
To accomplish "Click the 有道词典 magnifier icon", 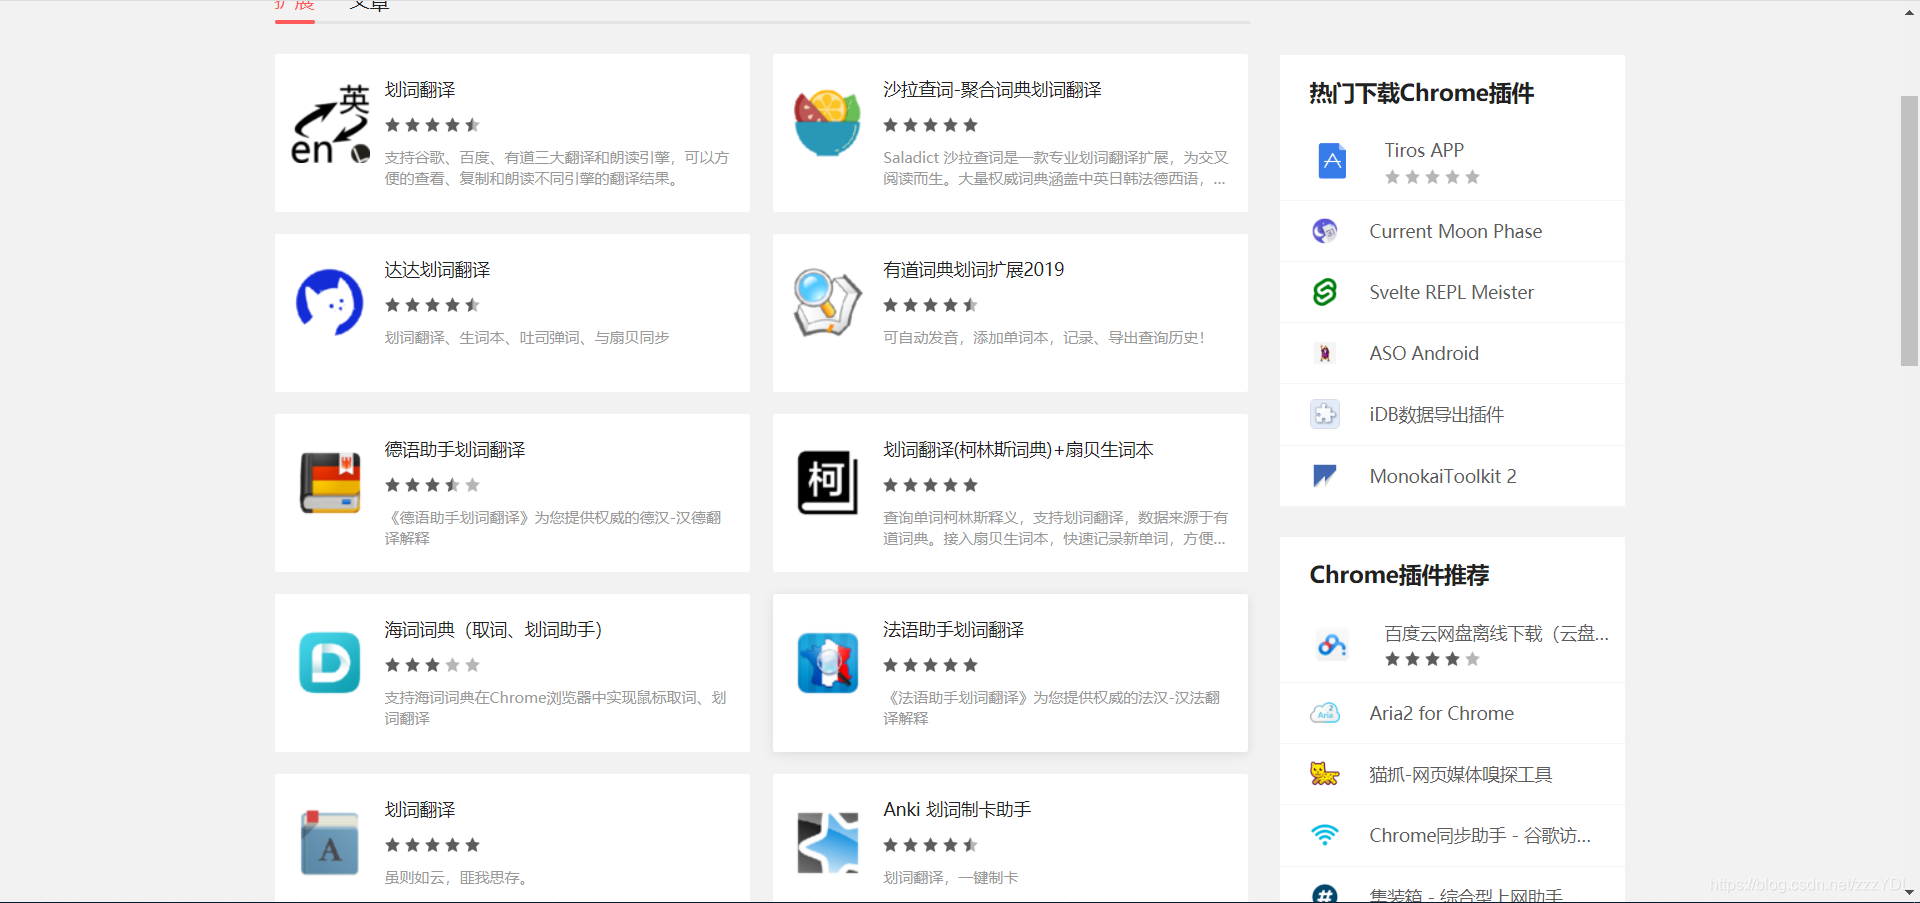I will (827, 302).
